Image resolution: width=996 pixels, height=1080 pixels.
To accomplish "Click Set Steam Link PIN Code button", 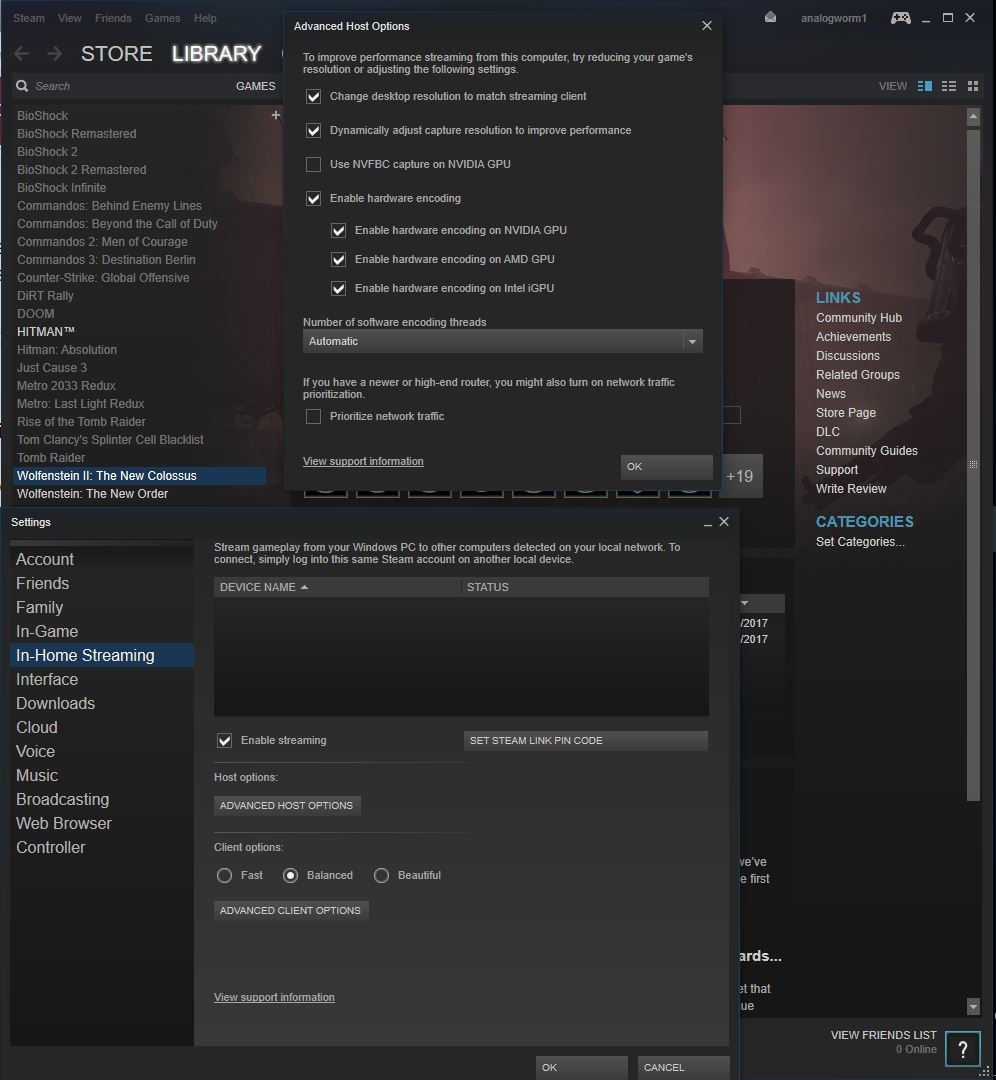I will (585, 740).
